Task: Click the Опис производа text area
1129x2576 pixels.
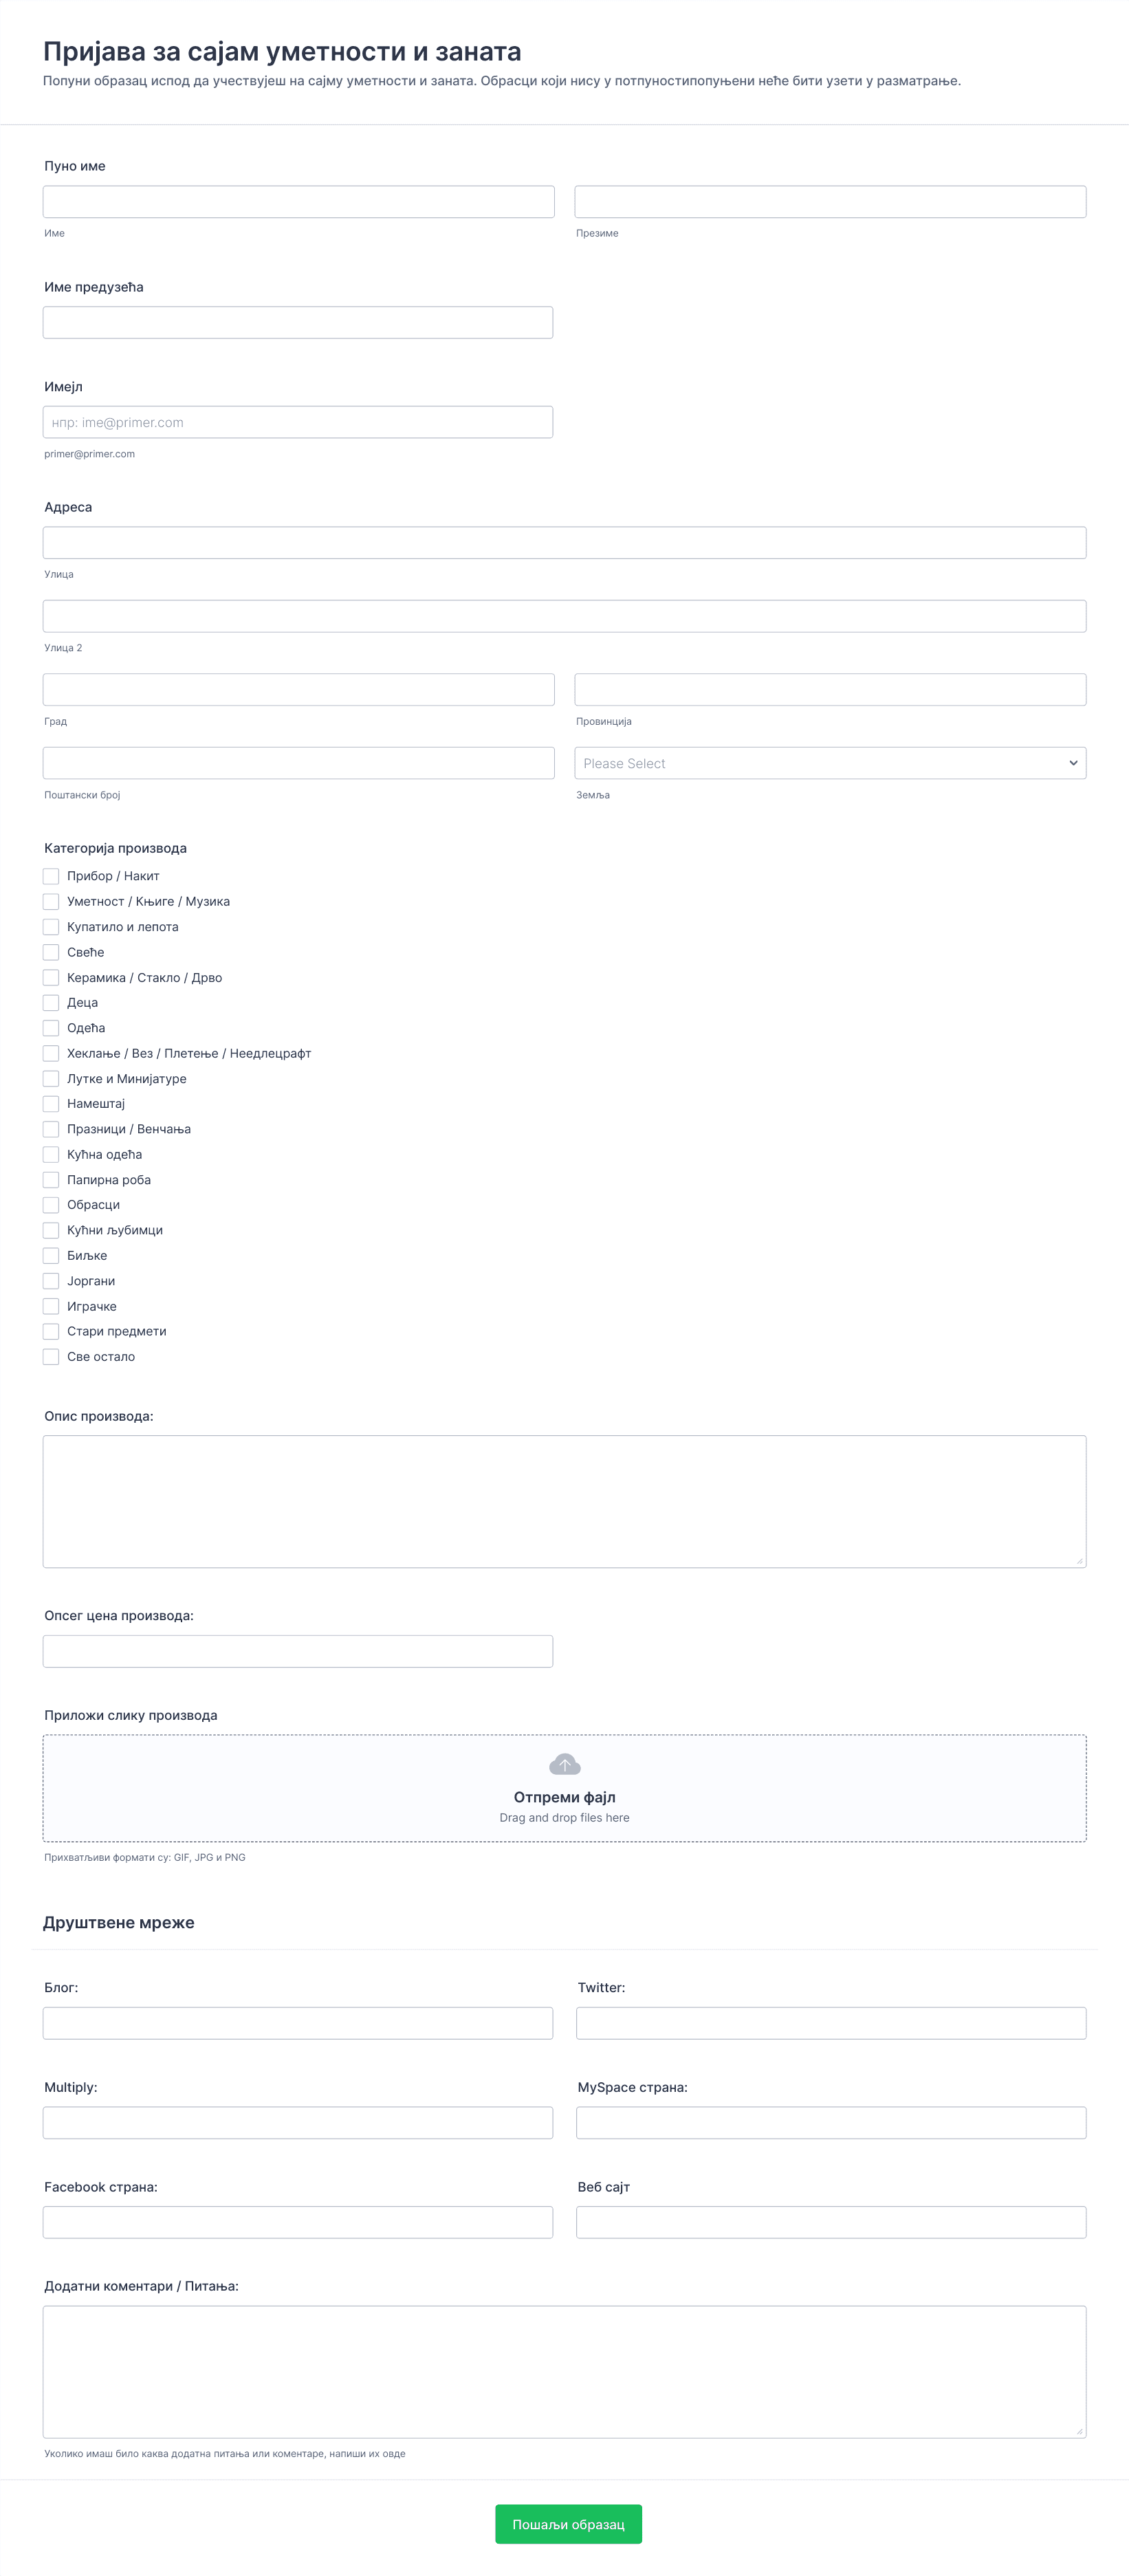Action: coord(564,1501)
